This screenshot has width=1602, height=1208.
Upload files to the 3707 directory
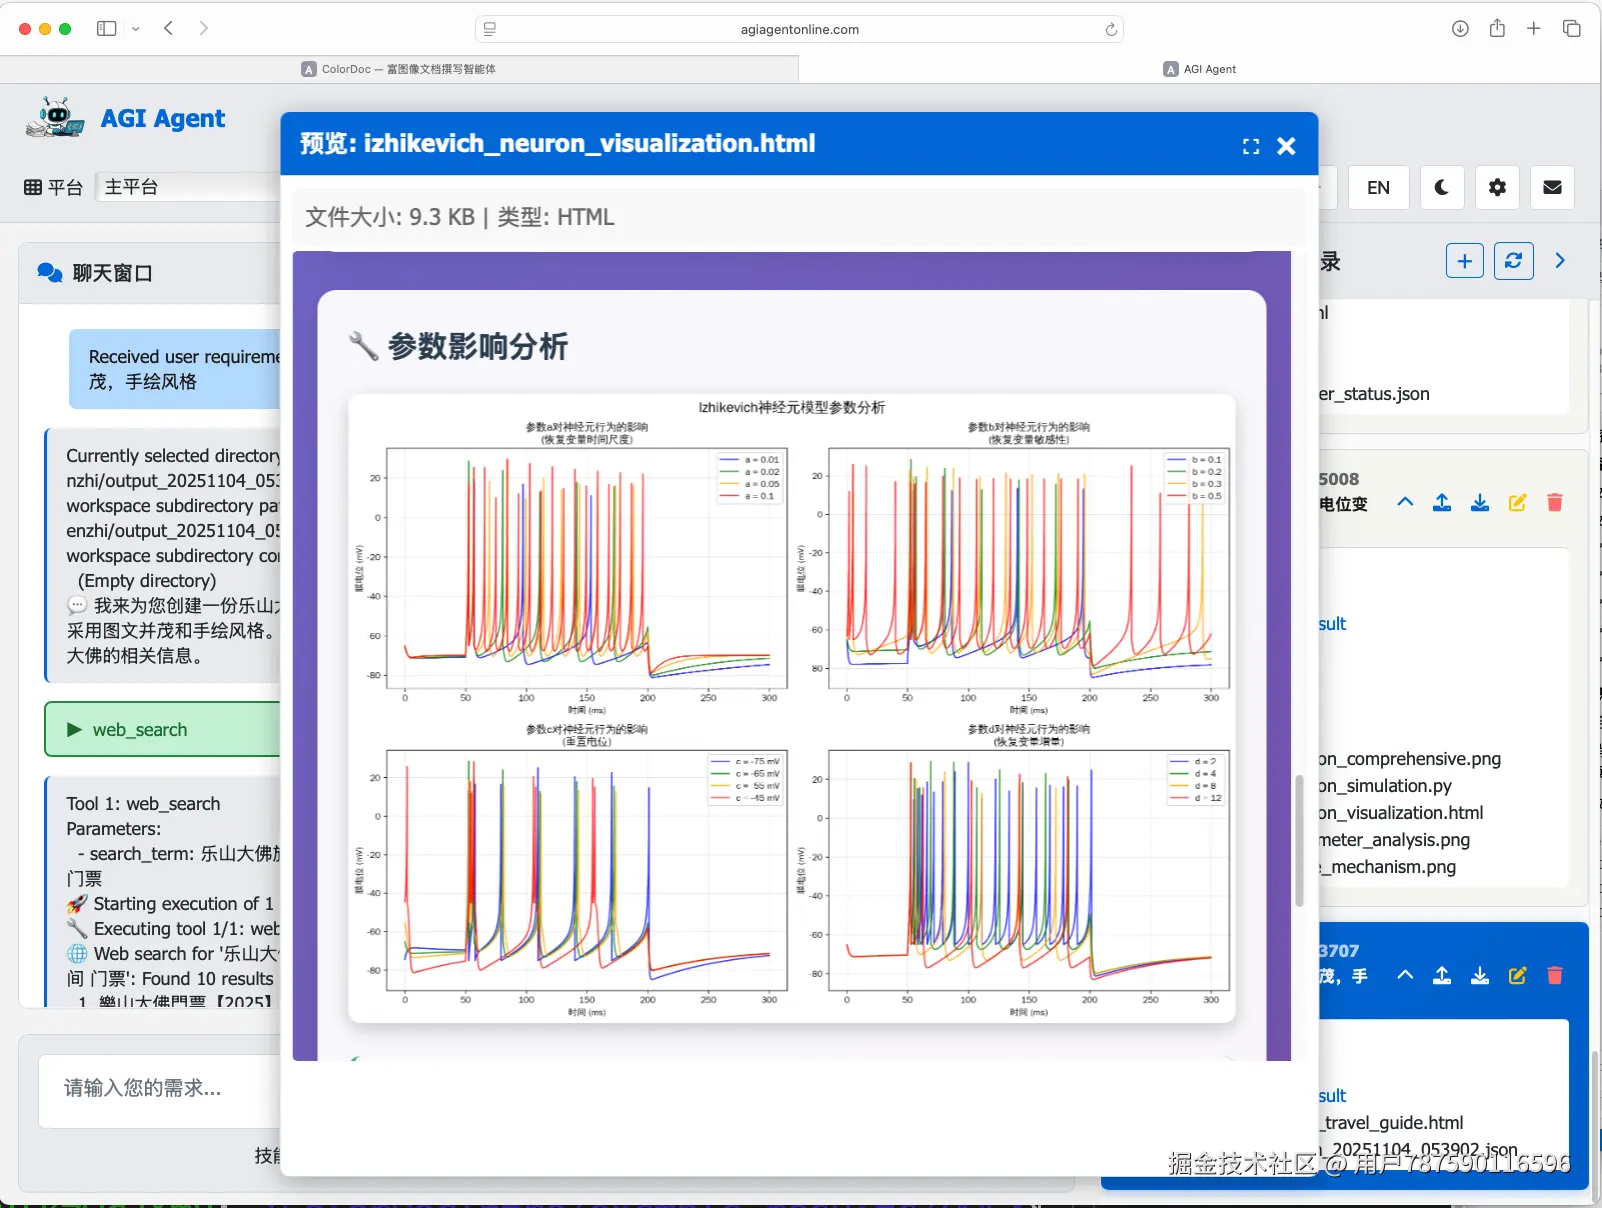[x=1442, y=975]
